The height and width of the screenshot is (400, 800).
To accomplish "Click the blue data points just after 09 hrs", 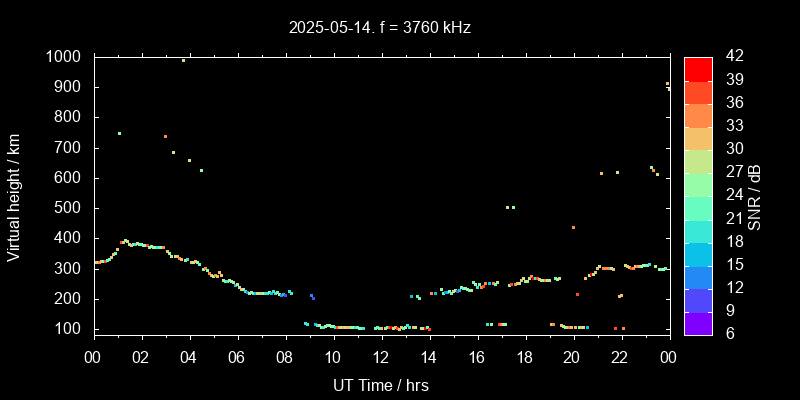I will (x=312, y=297).
